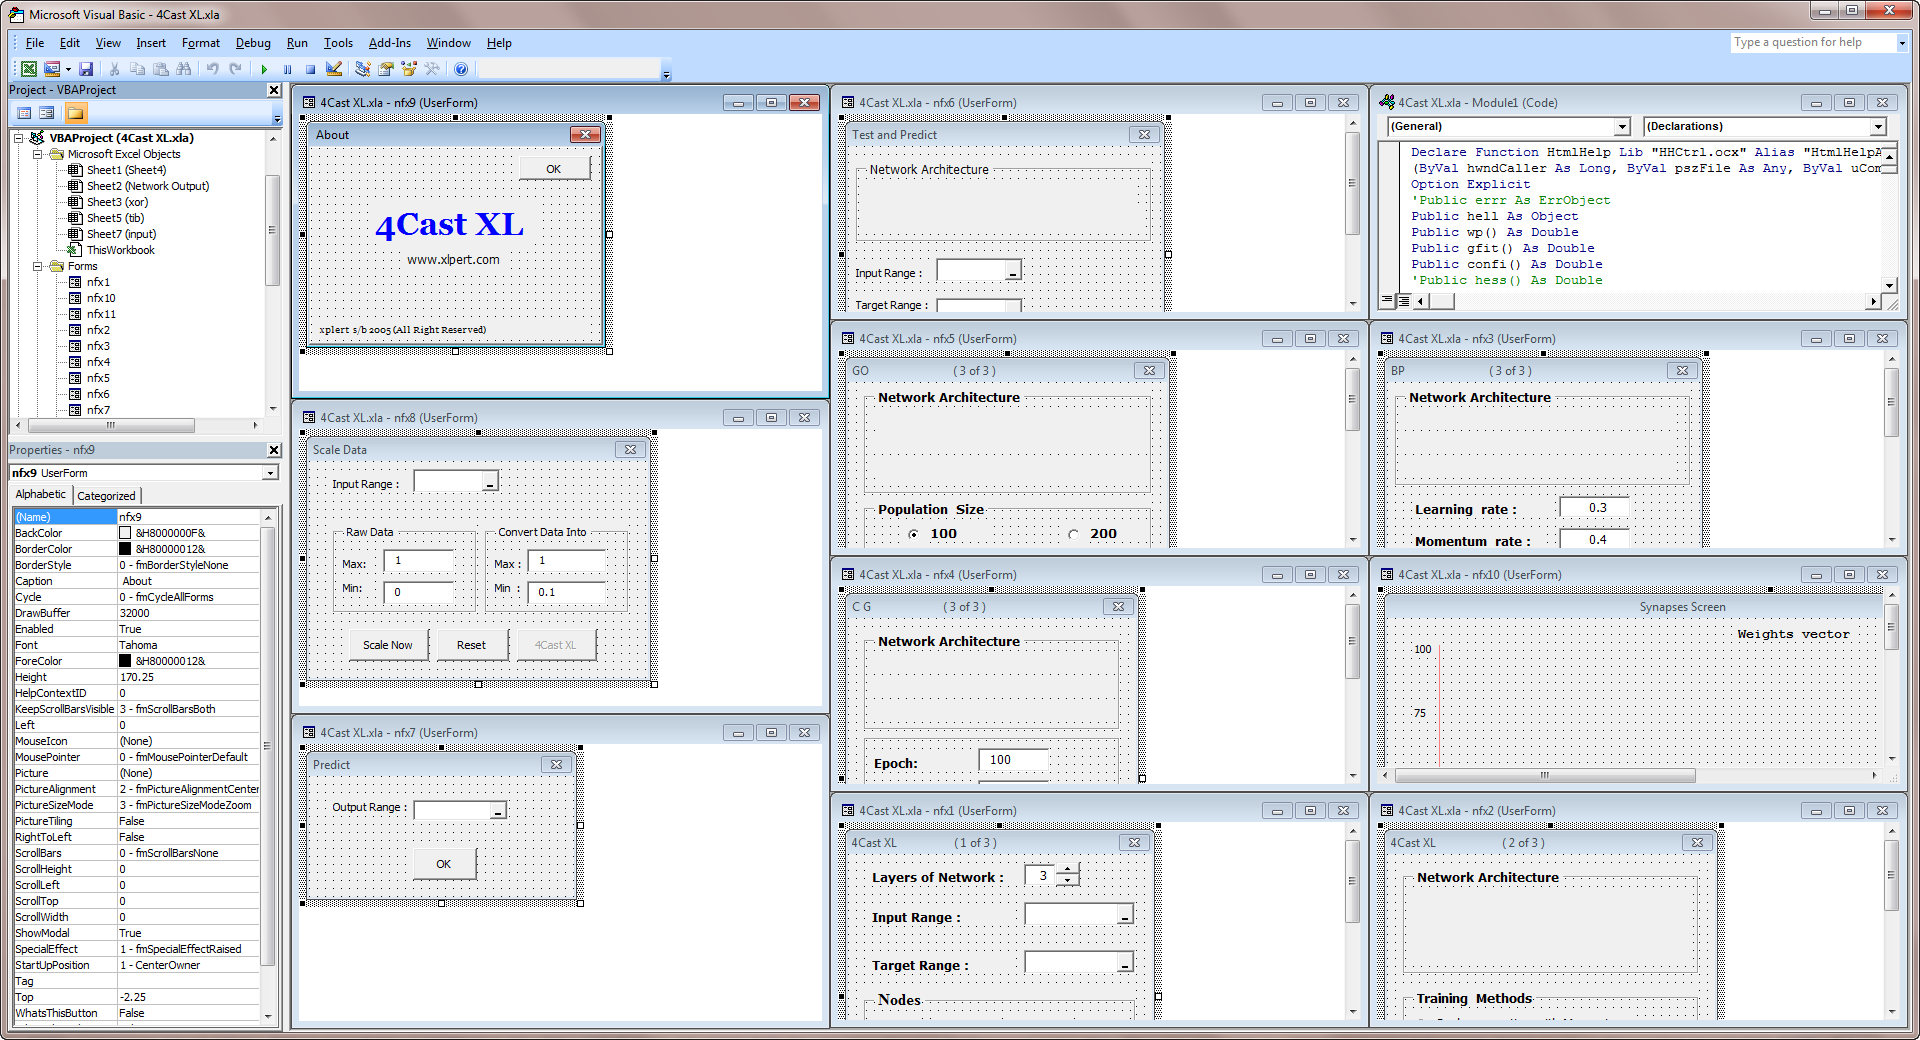Image resolution: width=1920 pixels, height=1040 pixels.
Task: Click the 4Cast XL button on Scale Data form
Action: click(x=555, y=645)
